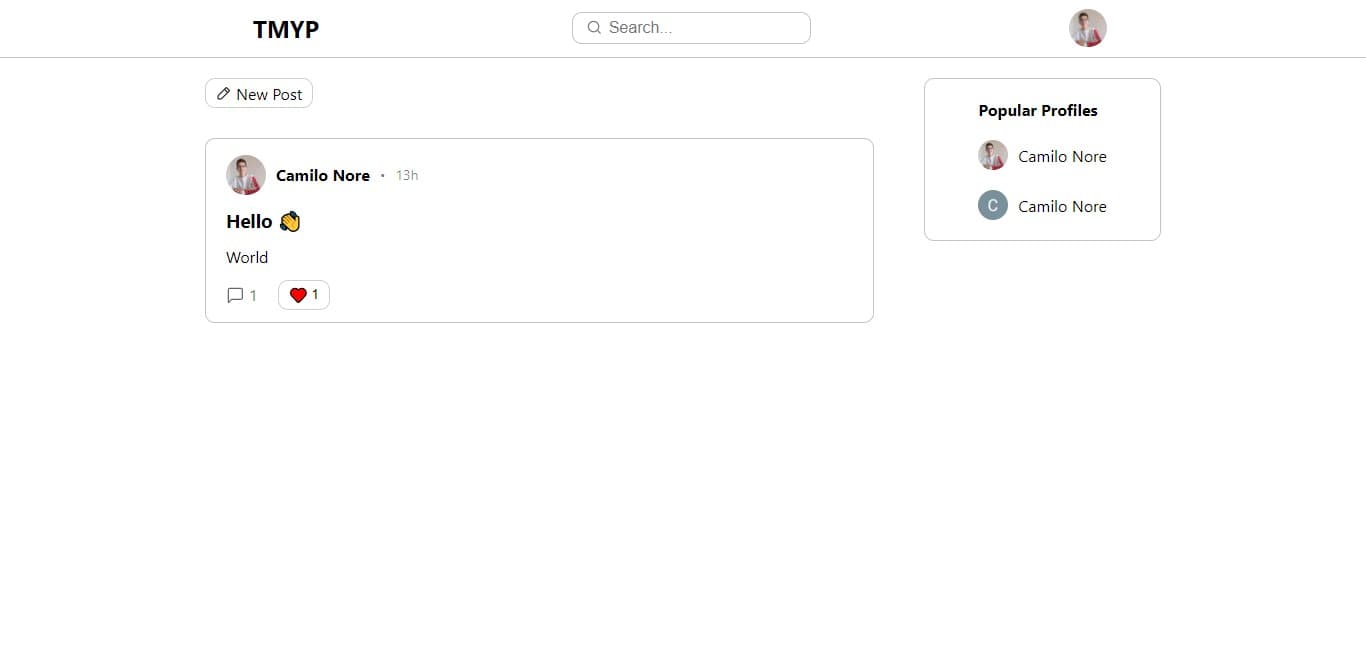Image resolution: width=1366 pixels, height=655 pixels.
Task: Click the New Post button label
Action: click(269, 95)
